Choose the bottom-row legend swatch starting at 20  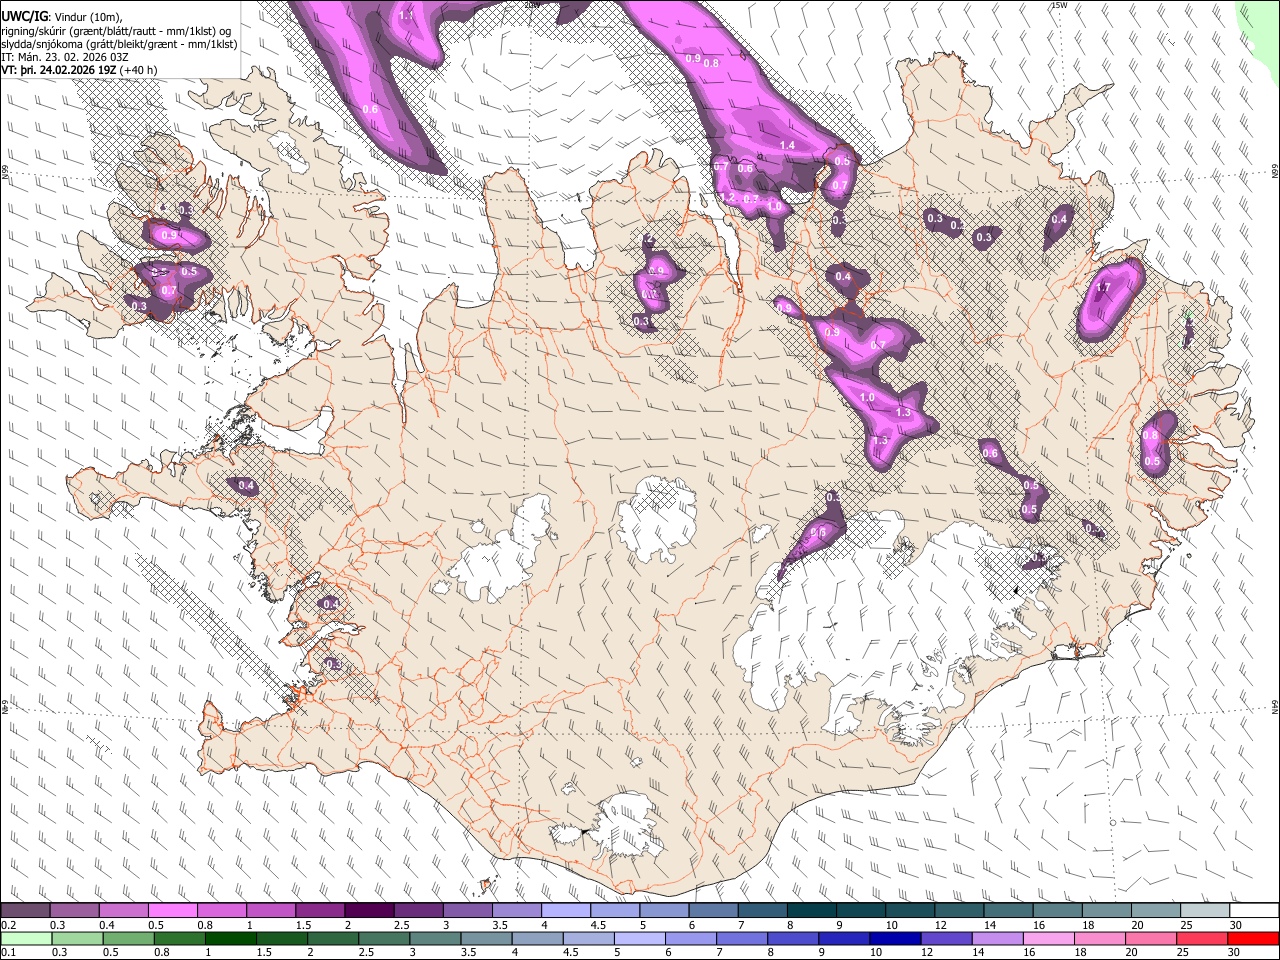(x=1151, y=938)
